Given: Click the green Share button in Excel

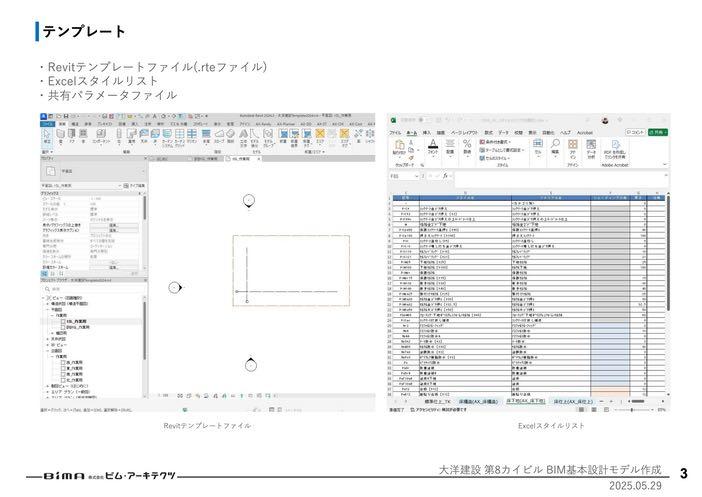Looking at the screenshot, I should click(x=658, y=132).
